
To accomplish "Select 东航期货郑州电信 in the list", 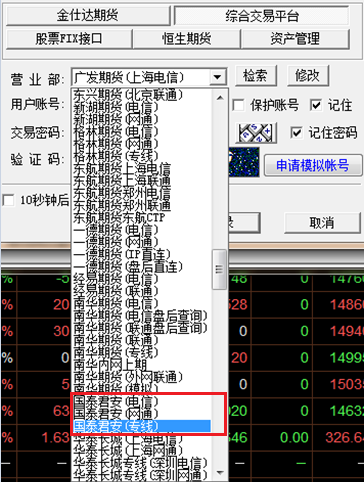I will pos(142,193).
